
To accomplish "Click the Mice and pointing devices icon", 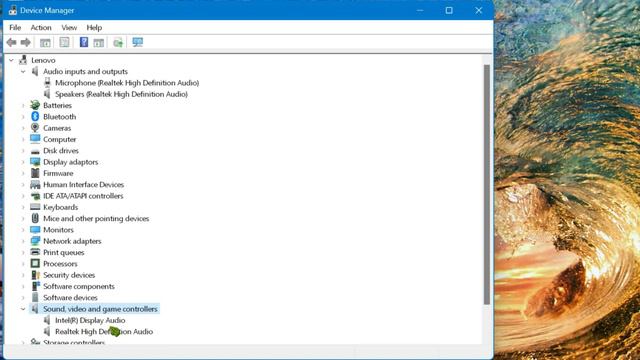I will point(35,218).
